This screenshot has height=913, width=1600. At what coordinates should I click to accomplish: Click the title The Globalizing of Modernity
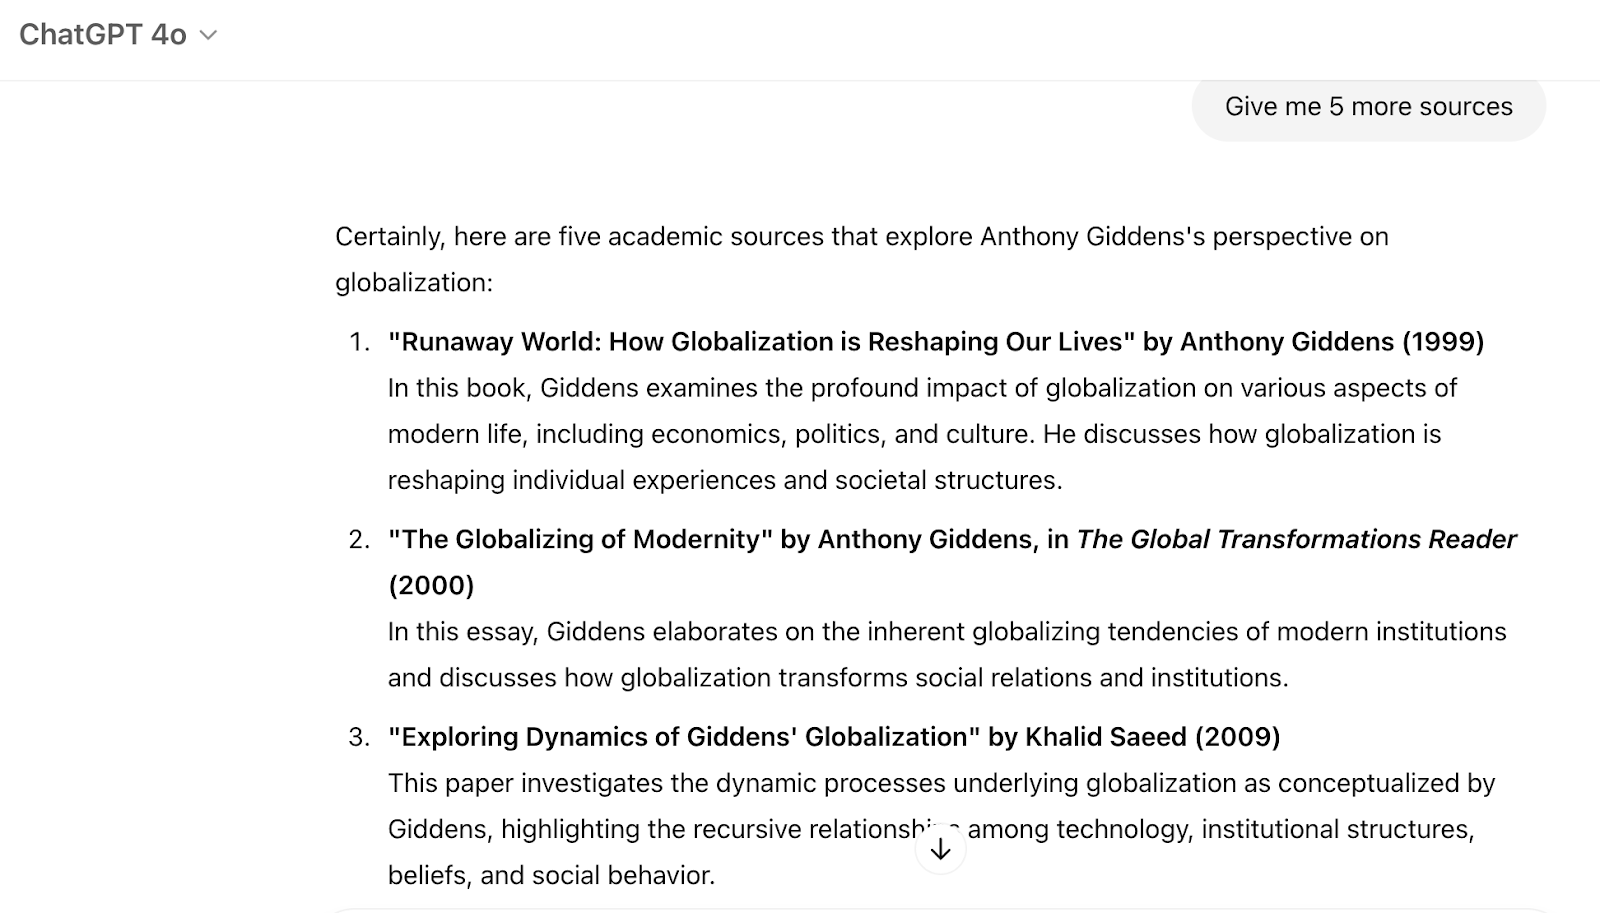click(580, 539)
